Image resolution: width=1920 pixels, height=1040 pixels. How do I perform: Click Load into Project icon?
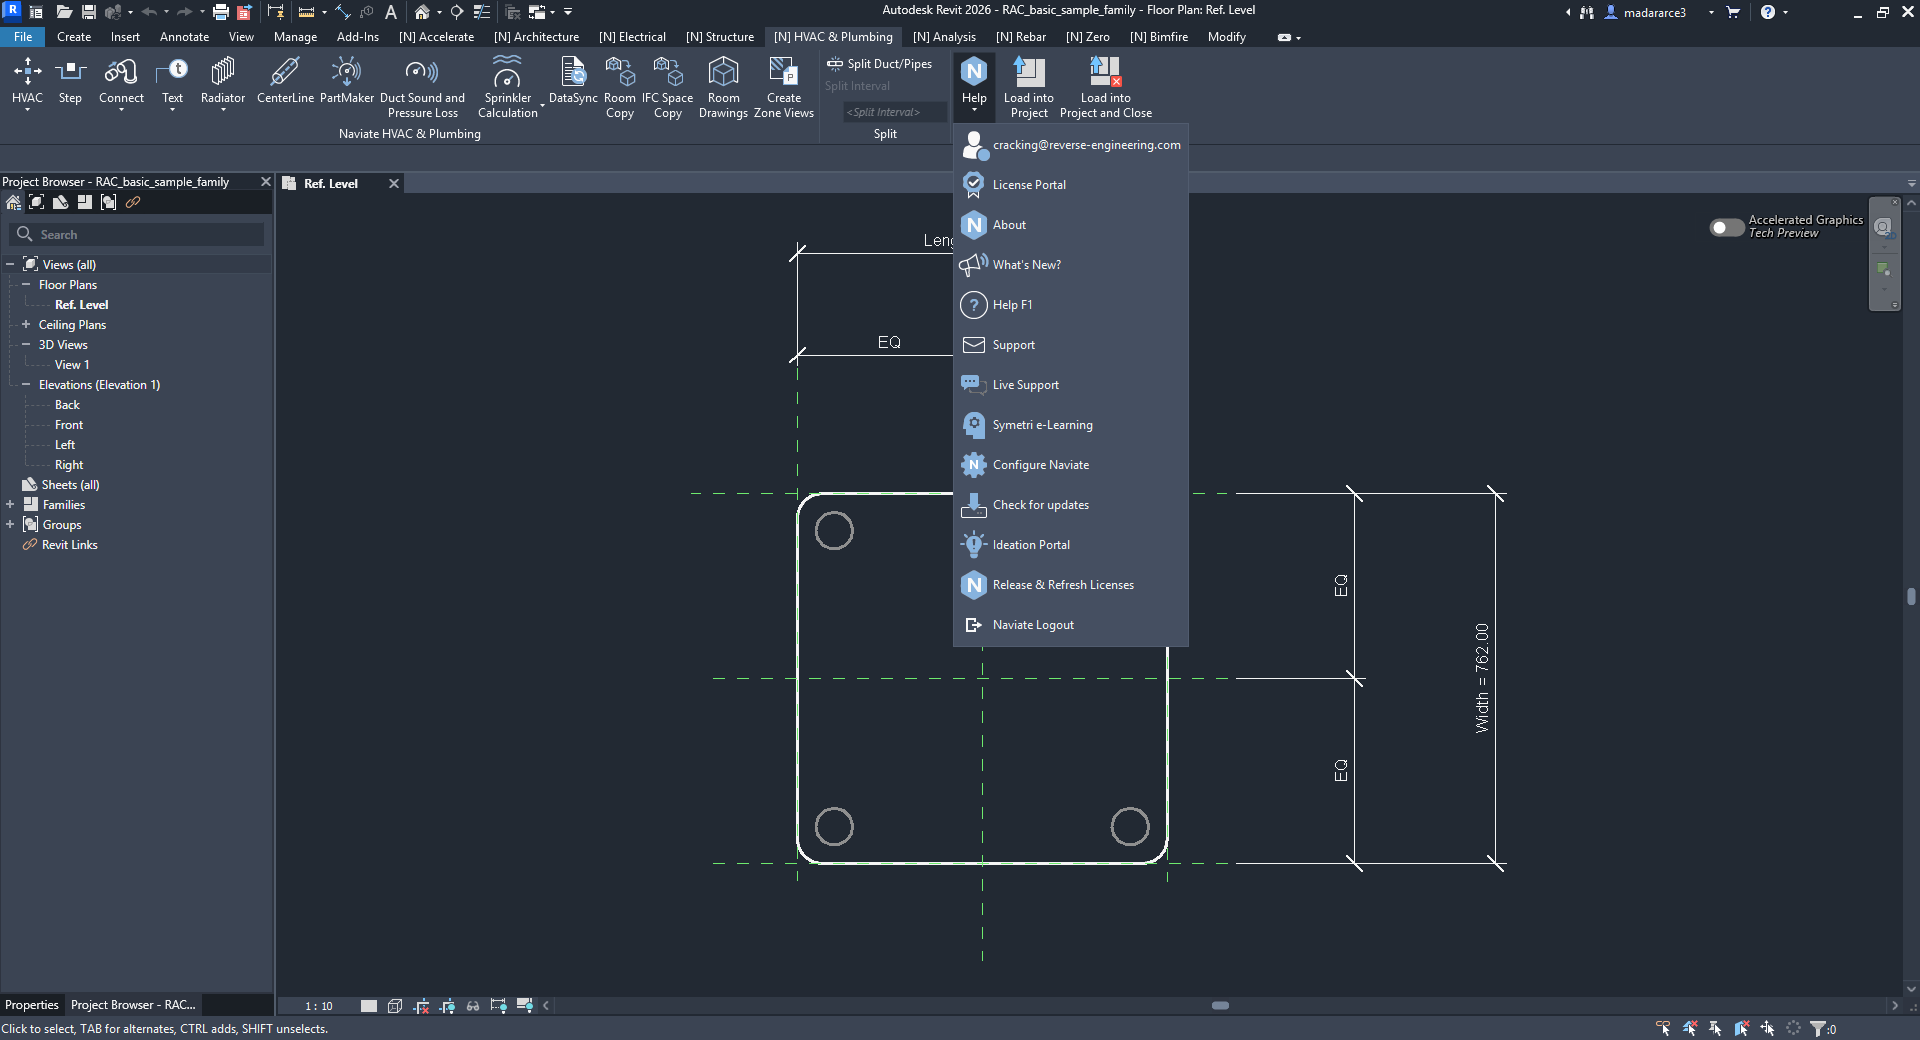tap(1029, 87)
